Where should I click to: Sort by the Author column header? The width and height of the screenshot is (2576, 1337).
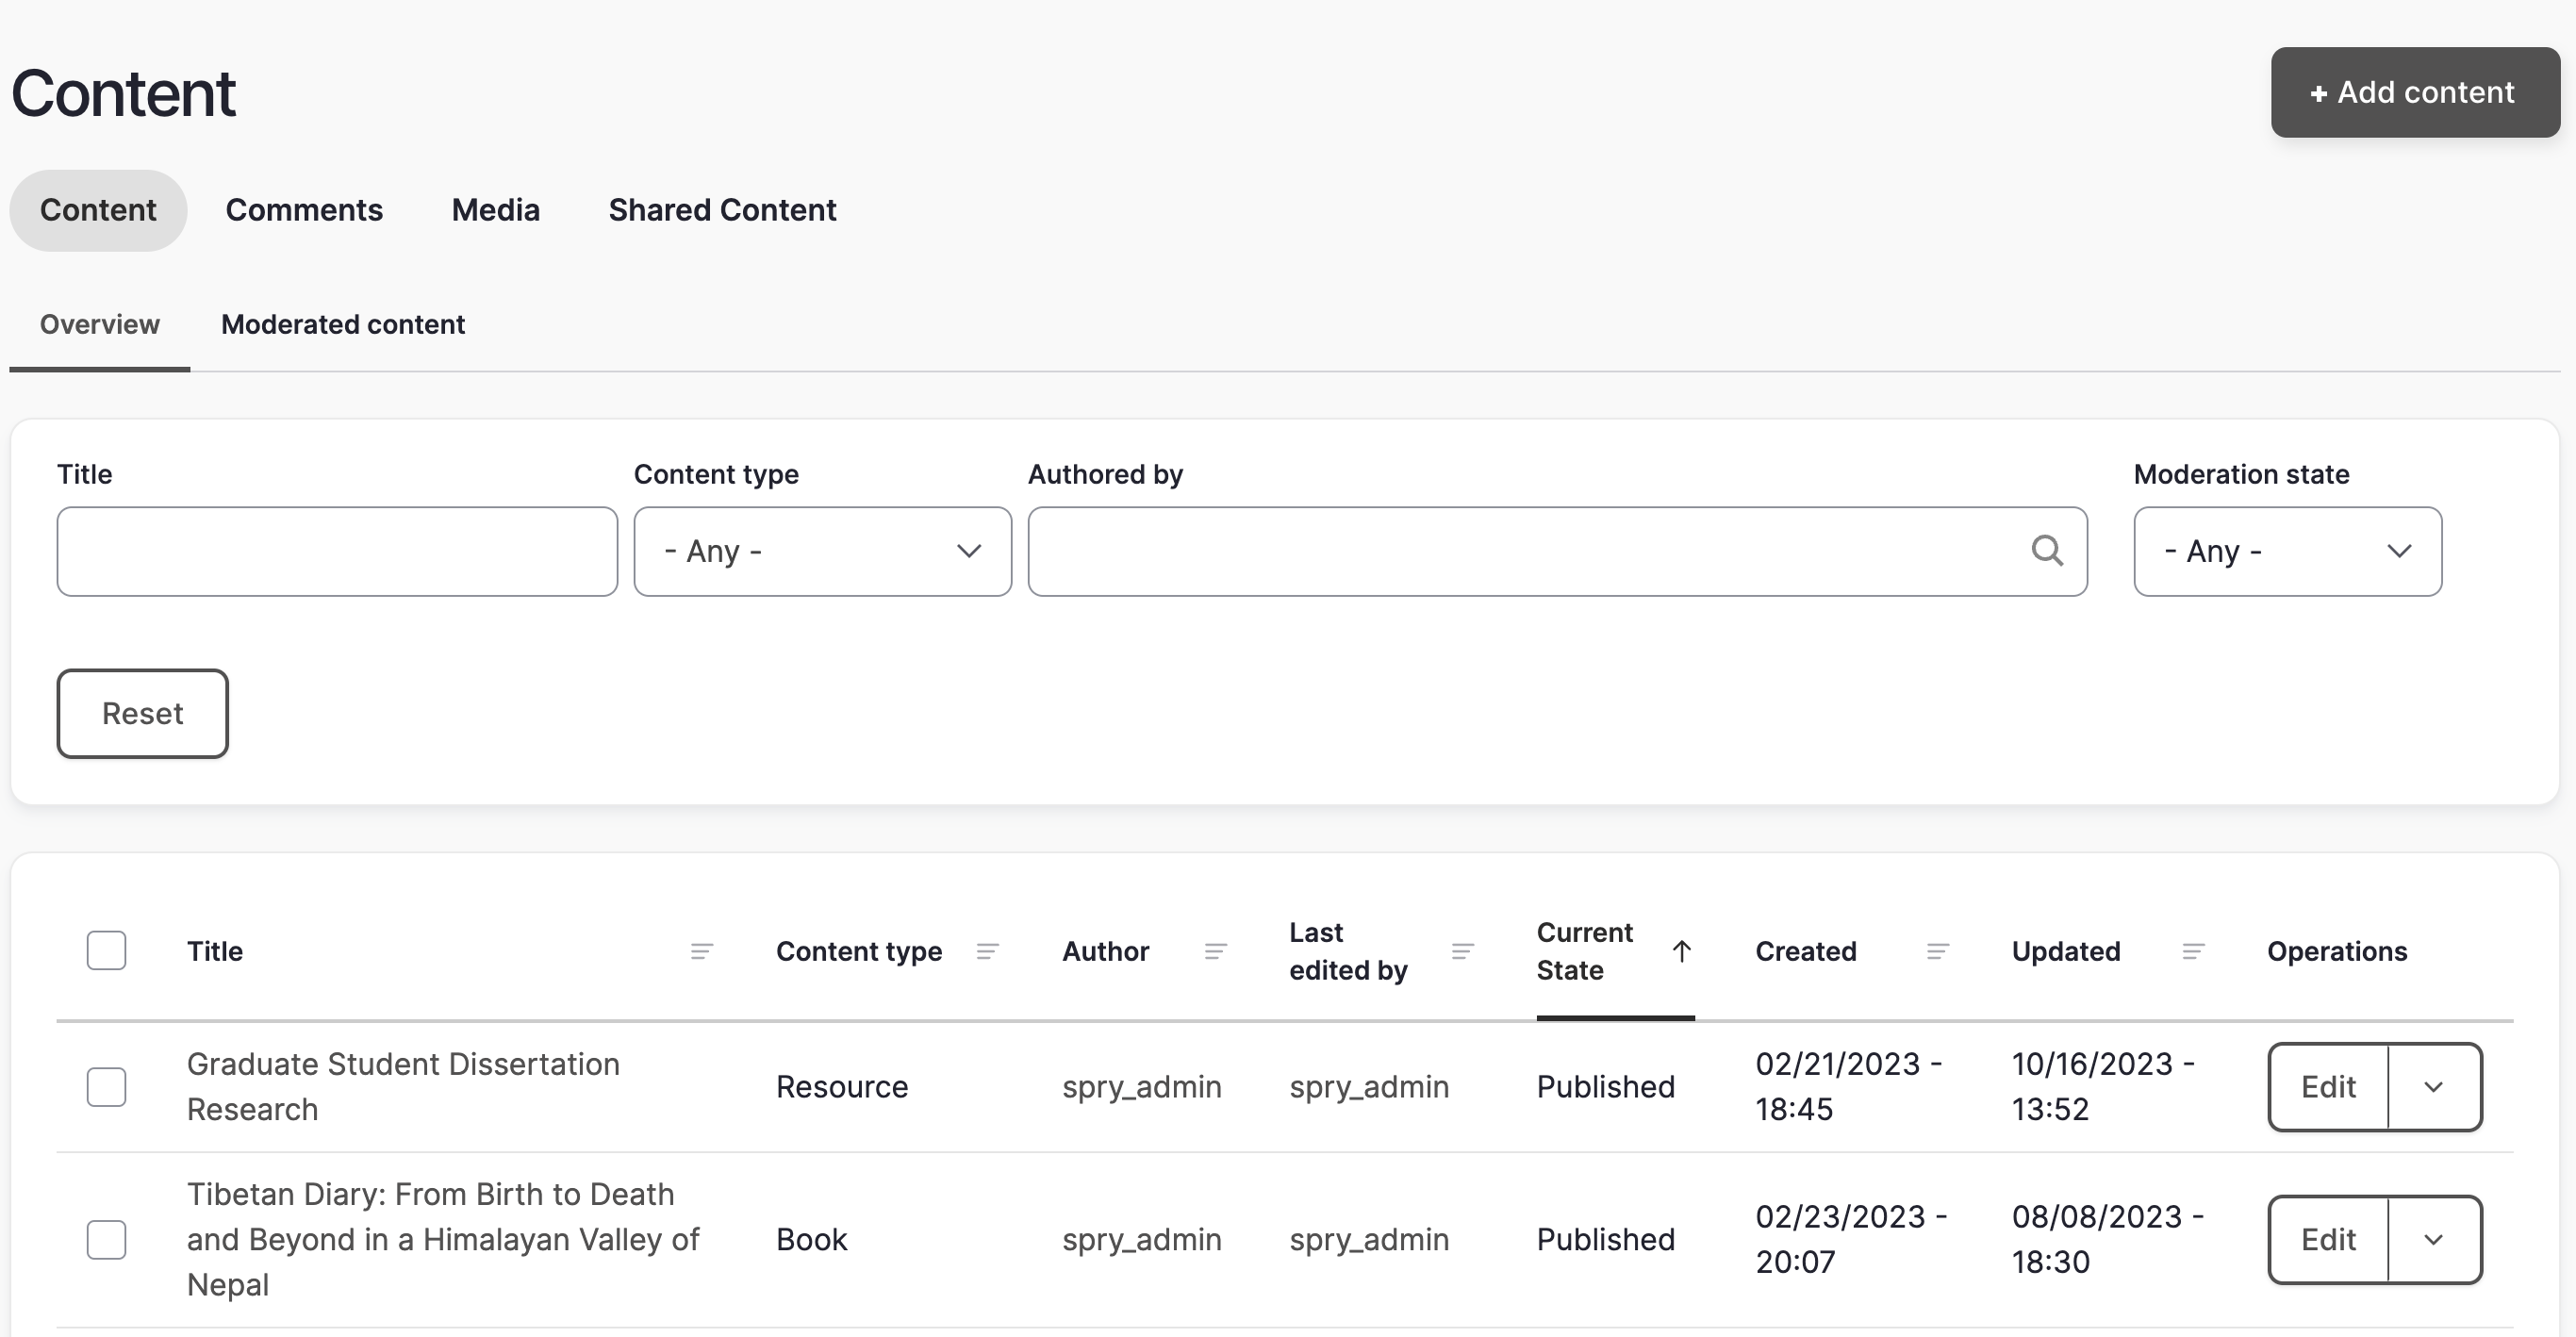[1105, 951]
